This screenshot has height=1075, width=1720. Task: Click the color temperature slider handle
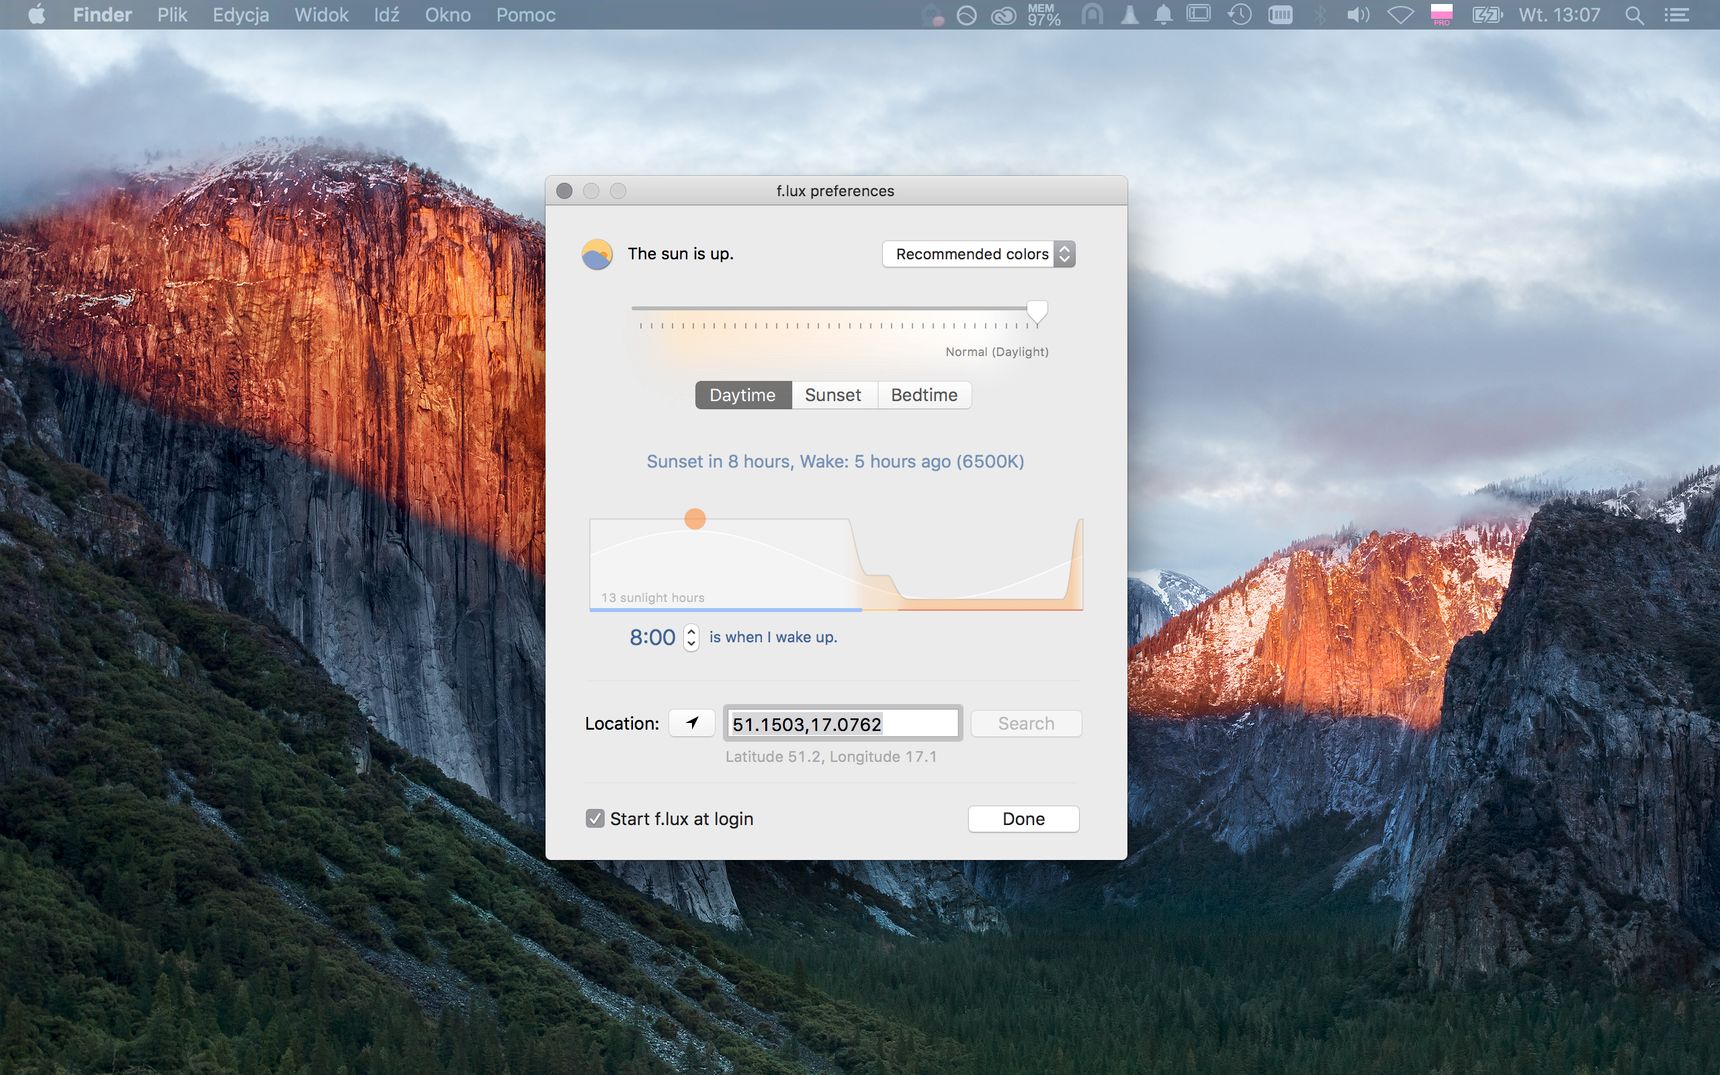tap(1037, 312)
